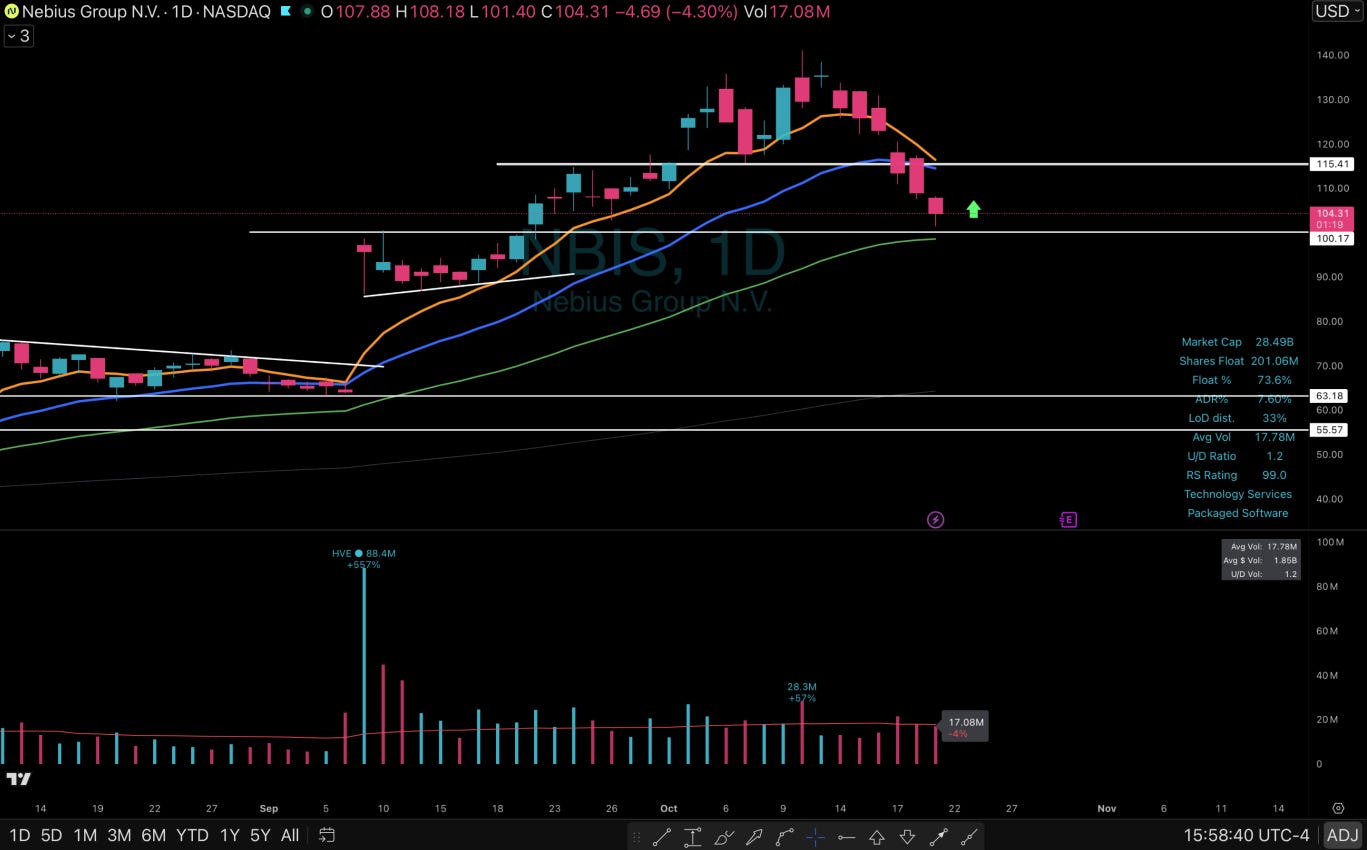Click the cyan flag next to NASDAQ
Viewport: 1367px width, 850px height.
coord(286,12)
